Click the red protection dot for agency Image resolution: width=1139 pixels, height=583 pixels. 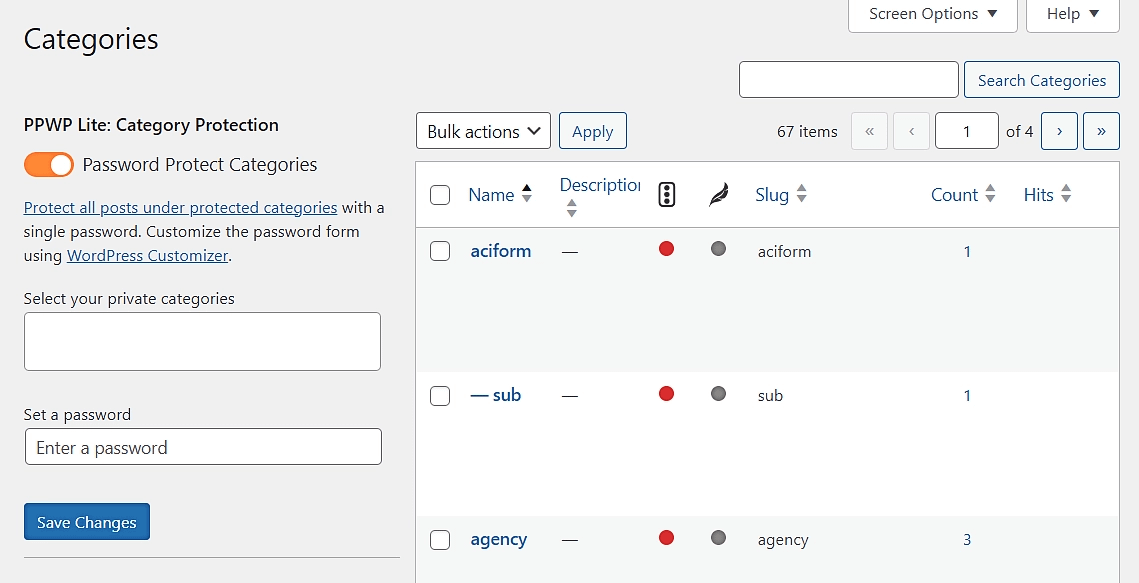tap(666, 537)
